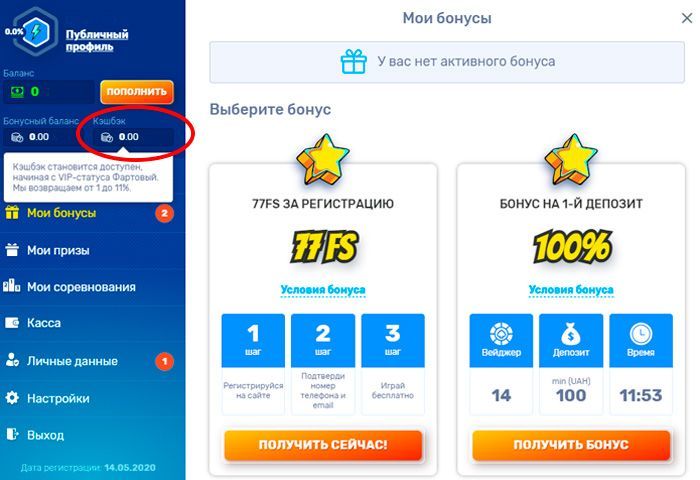
Task: Click the star icon above first deposit bonus
Action: pyautogui.click(x=571, y=160)
